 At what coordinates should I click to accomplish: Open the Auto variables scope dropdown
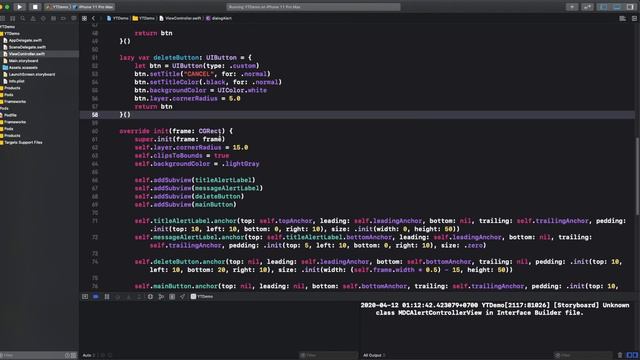[88, 356]
